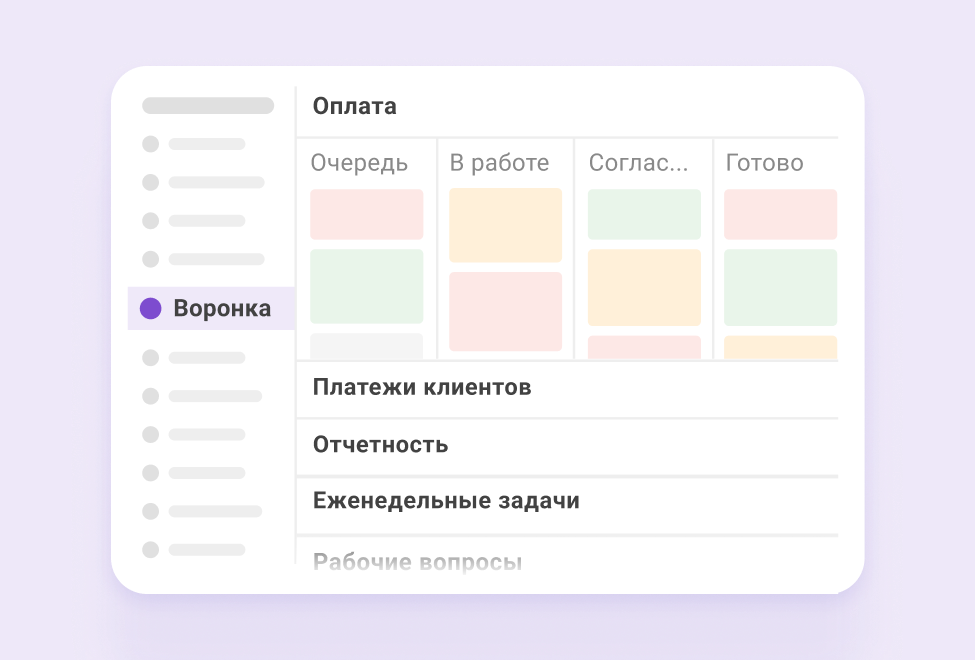The image size is (975, 660).
Task: Open the pink card in Очередь column
Action: coord(367,214)
